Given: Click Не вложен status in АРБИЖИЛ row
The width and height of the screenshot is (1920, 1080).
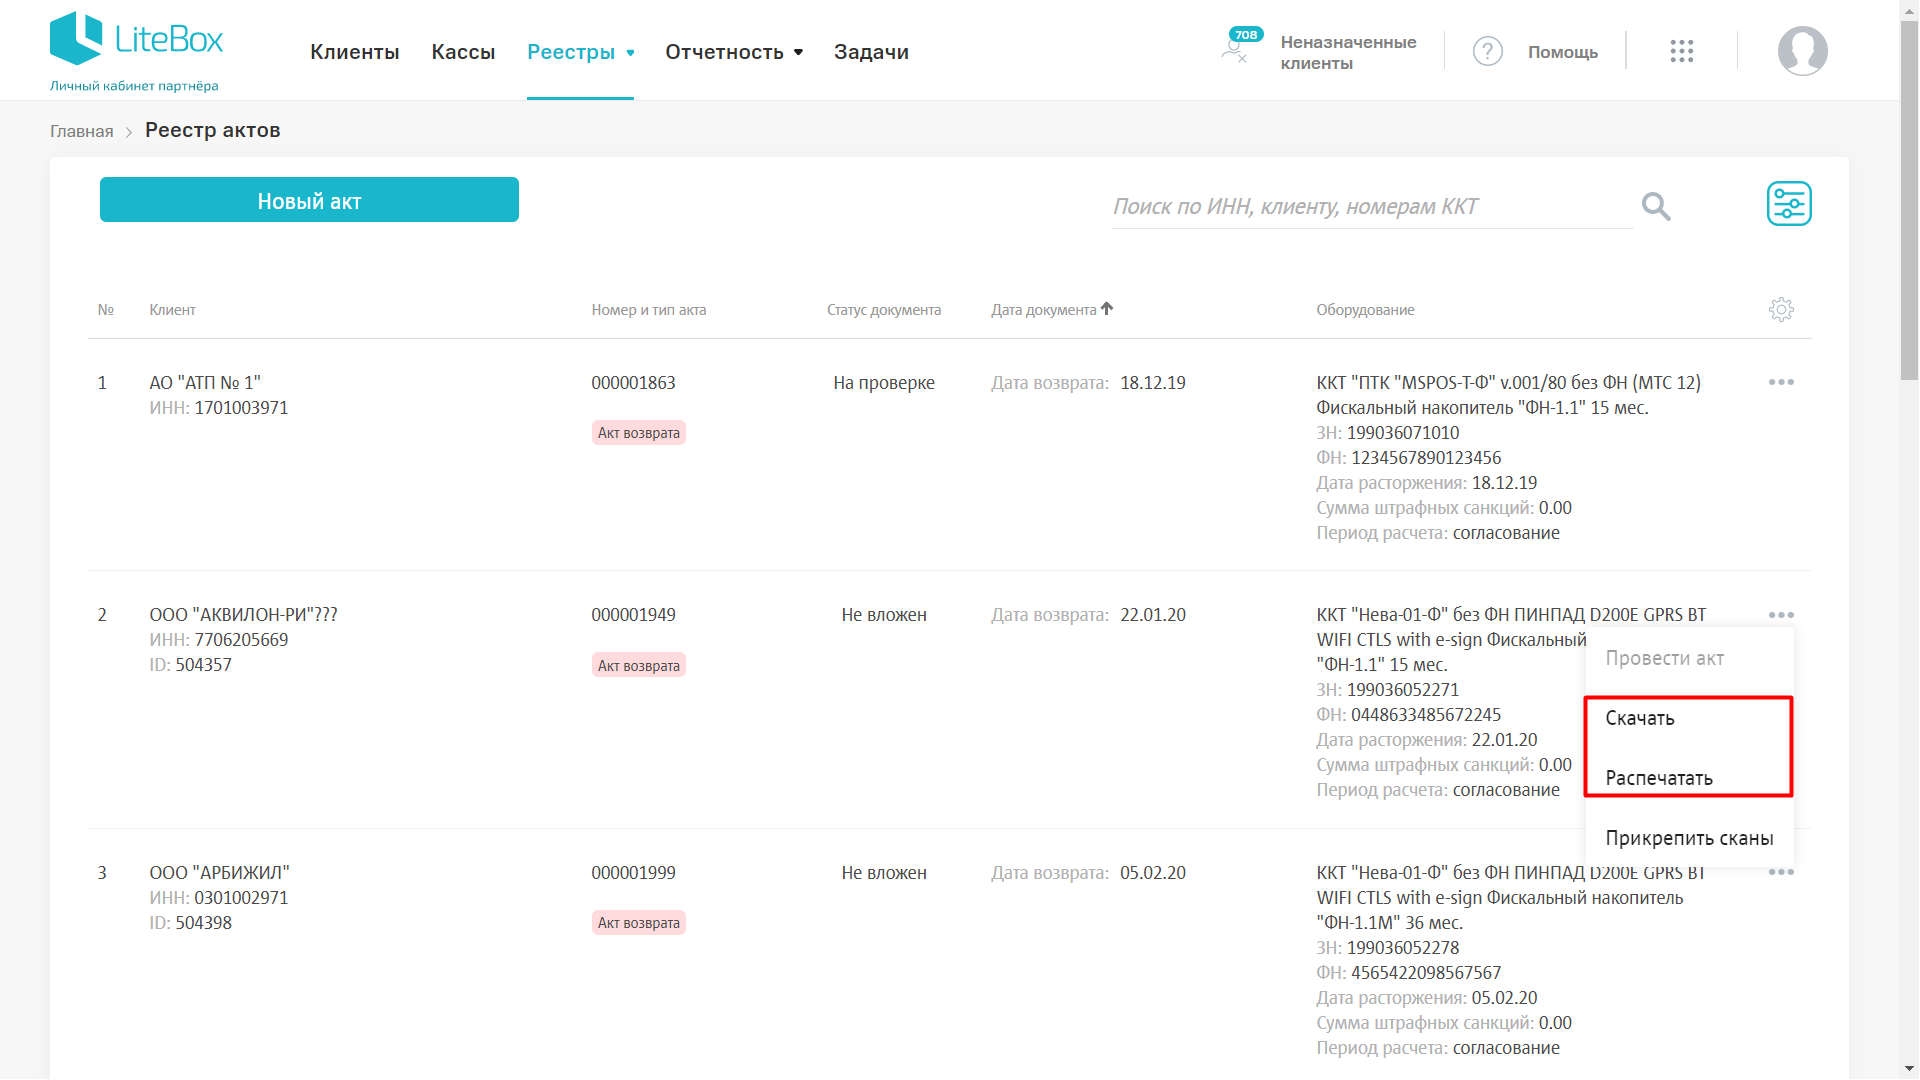Looking at the screenshot, I should click(884, 873).
